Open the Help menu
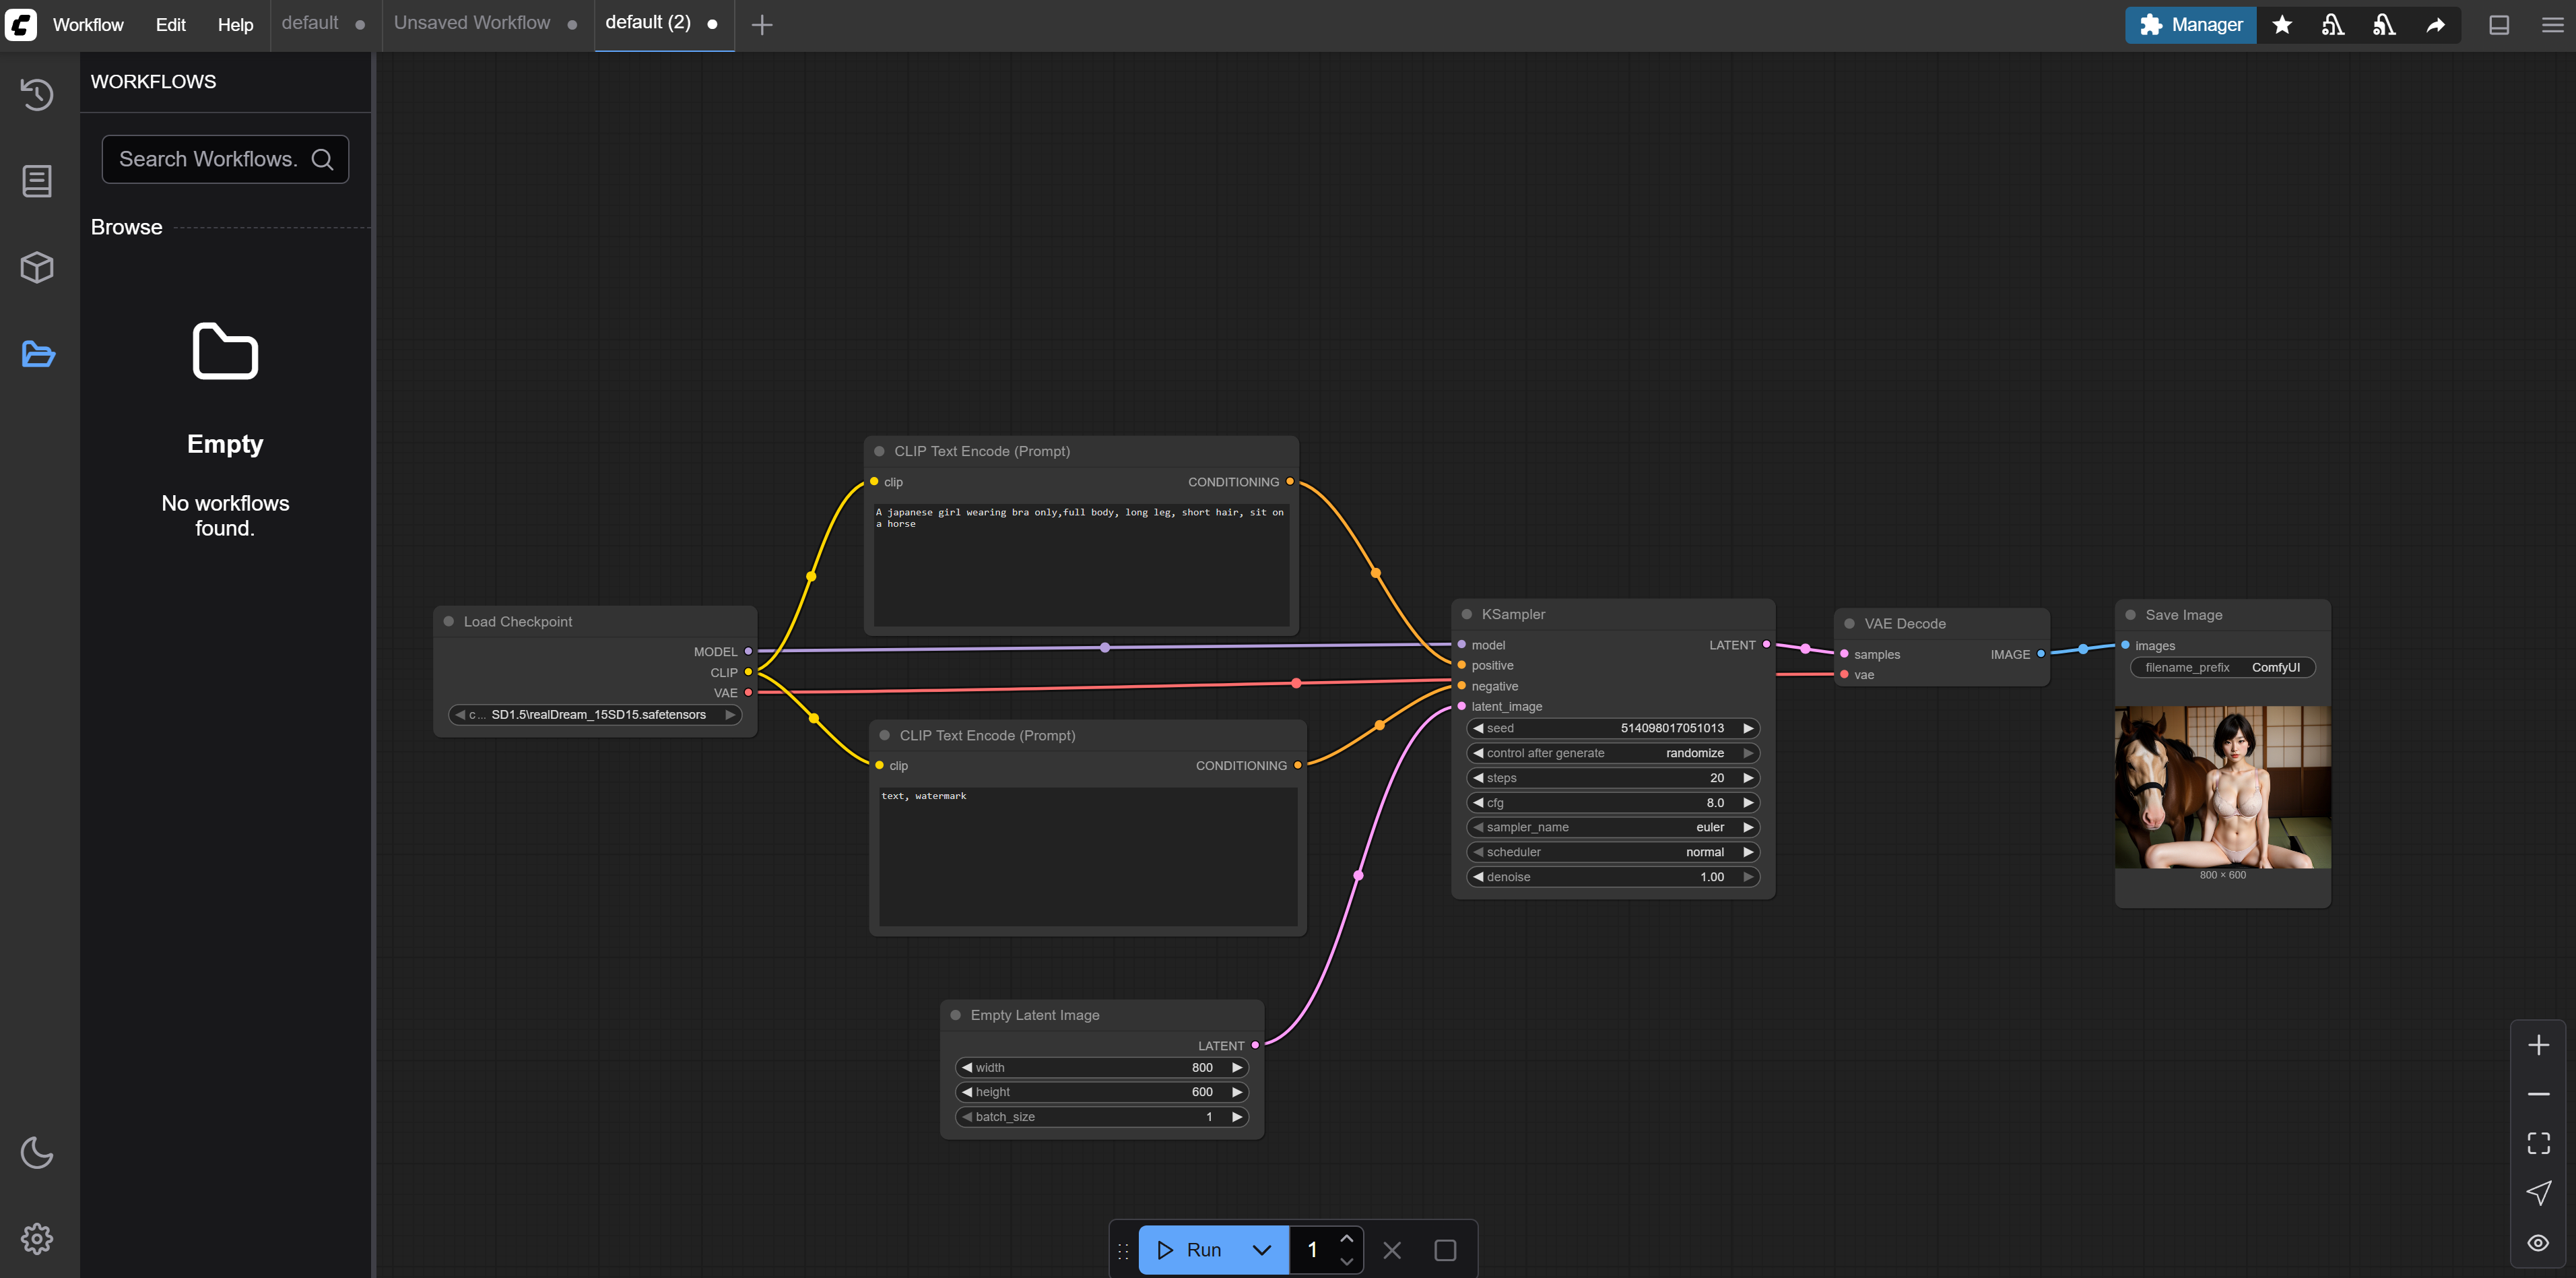 coord(235,25)
